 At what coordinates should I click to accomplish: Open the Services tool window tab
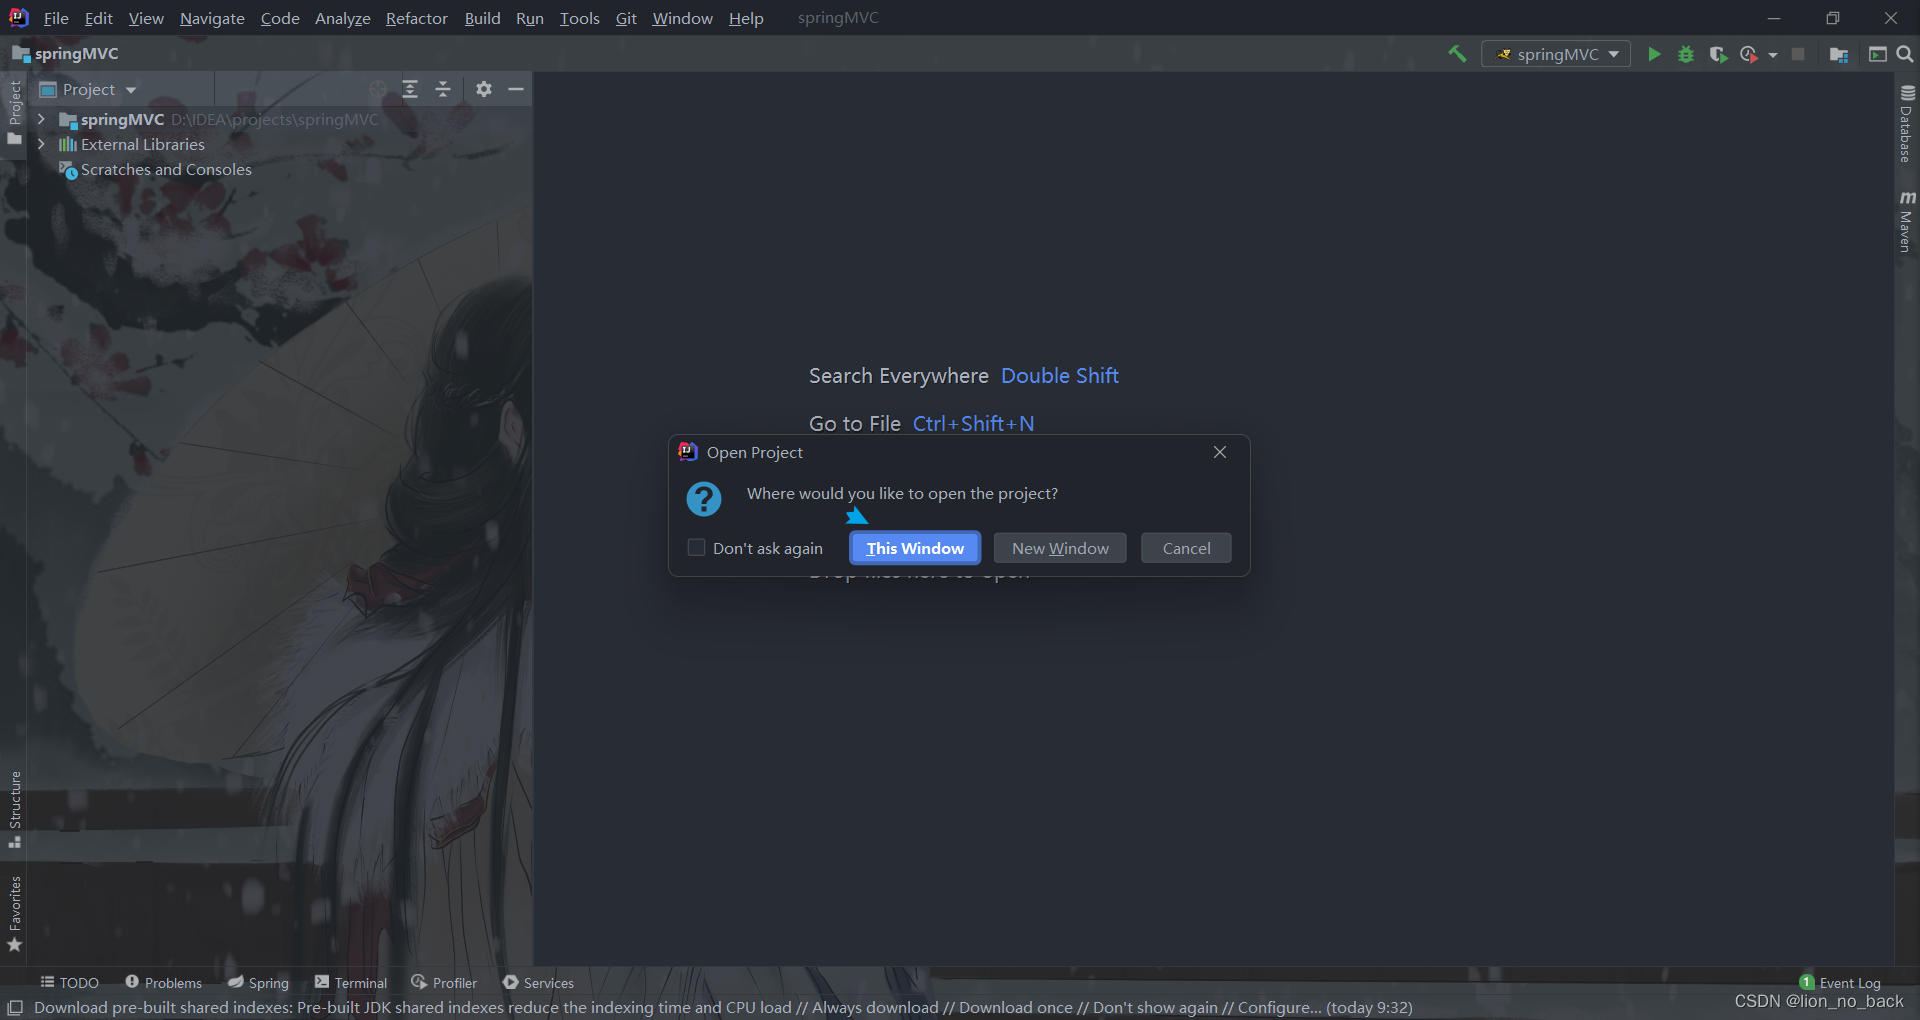(x=538, y=983)
